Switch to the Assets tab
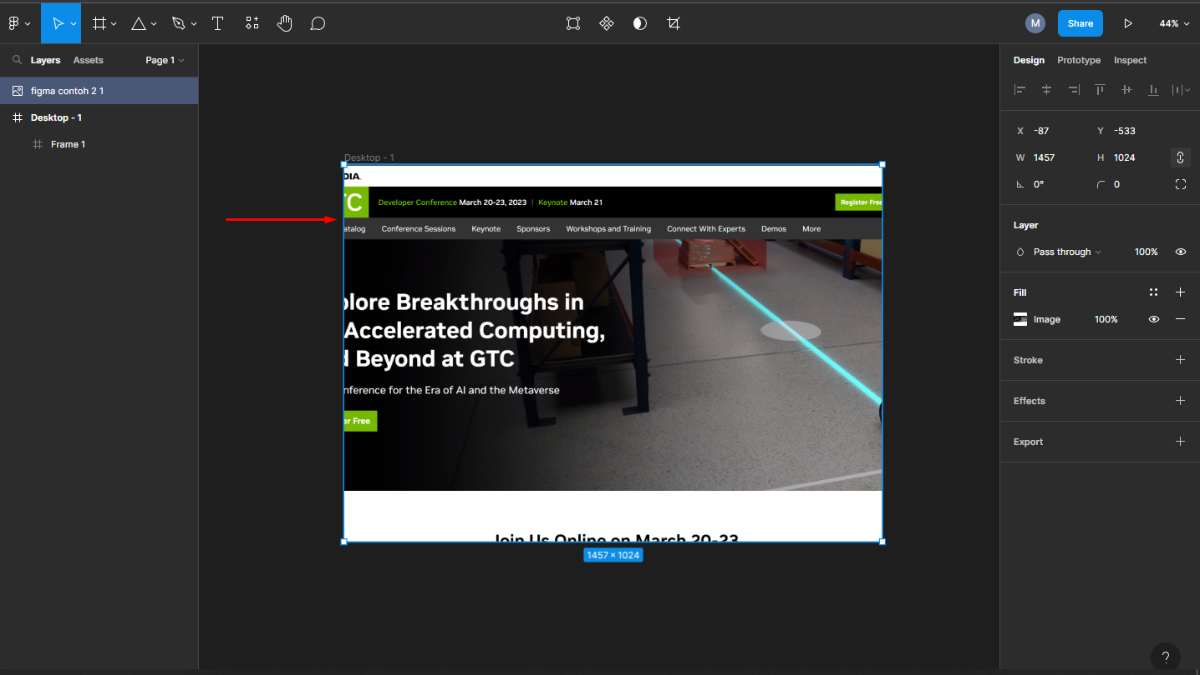Viewport: 1200px width, 675px height. coord(88,60)
